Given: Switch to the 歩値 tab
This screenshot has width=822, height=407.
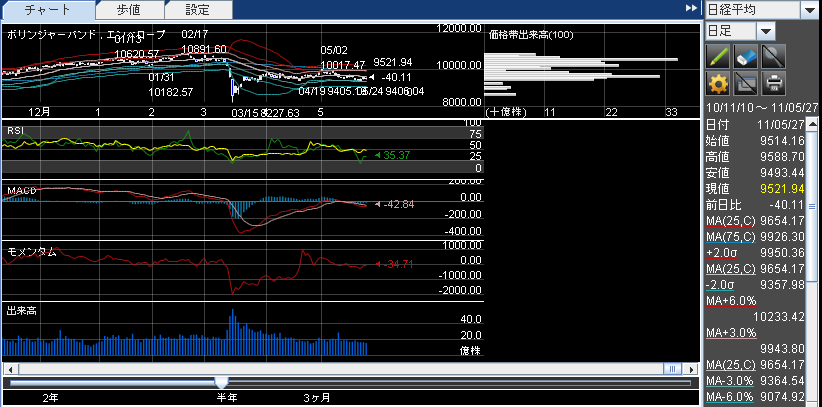Looking at the screenshot, I should coord(129,10).
